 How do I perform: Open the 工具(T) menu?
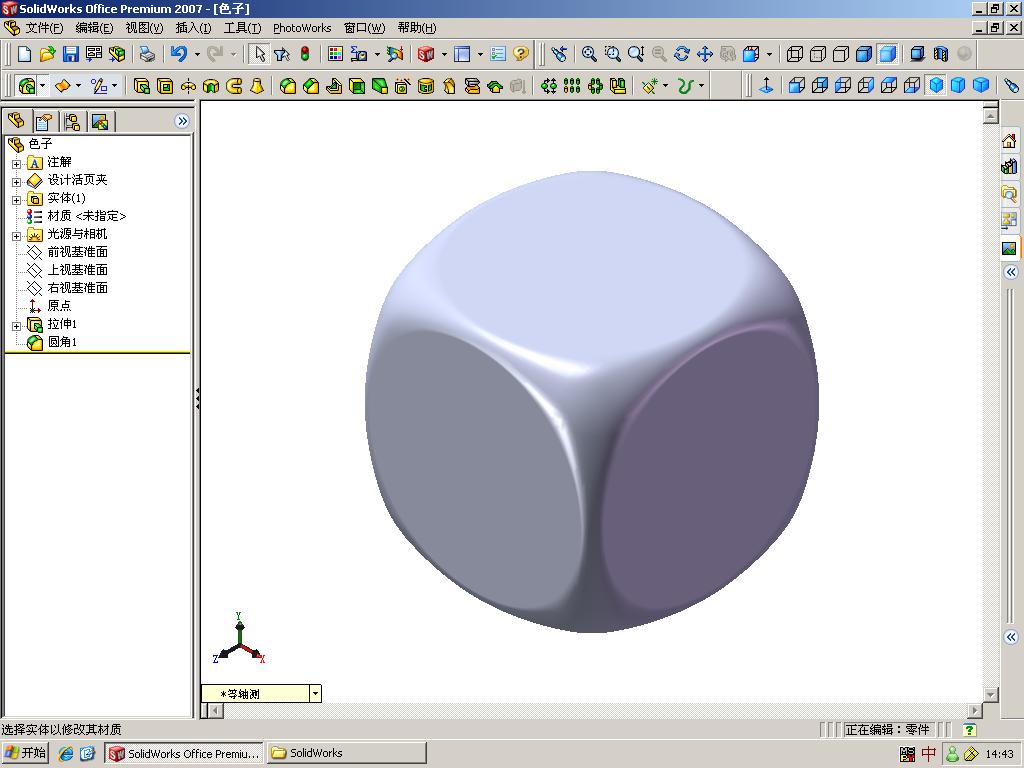point(242,27)
